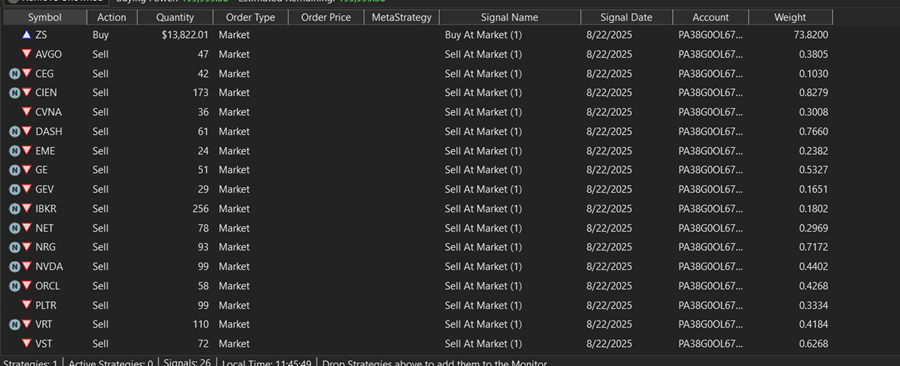This screenshot has width=900, height=366.
Task: Click the red sell arrow beside VST
Action: click(x=26, y=344)
